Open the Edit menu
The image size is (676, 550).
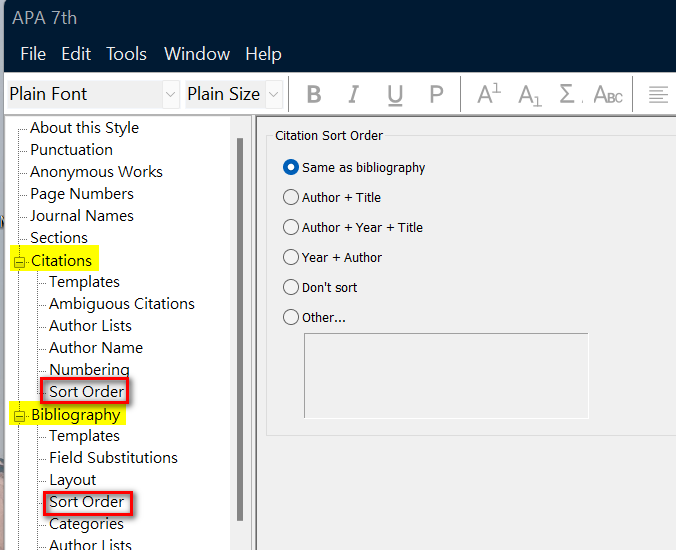coord(76,54)
